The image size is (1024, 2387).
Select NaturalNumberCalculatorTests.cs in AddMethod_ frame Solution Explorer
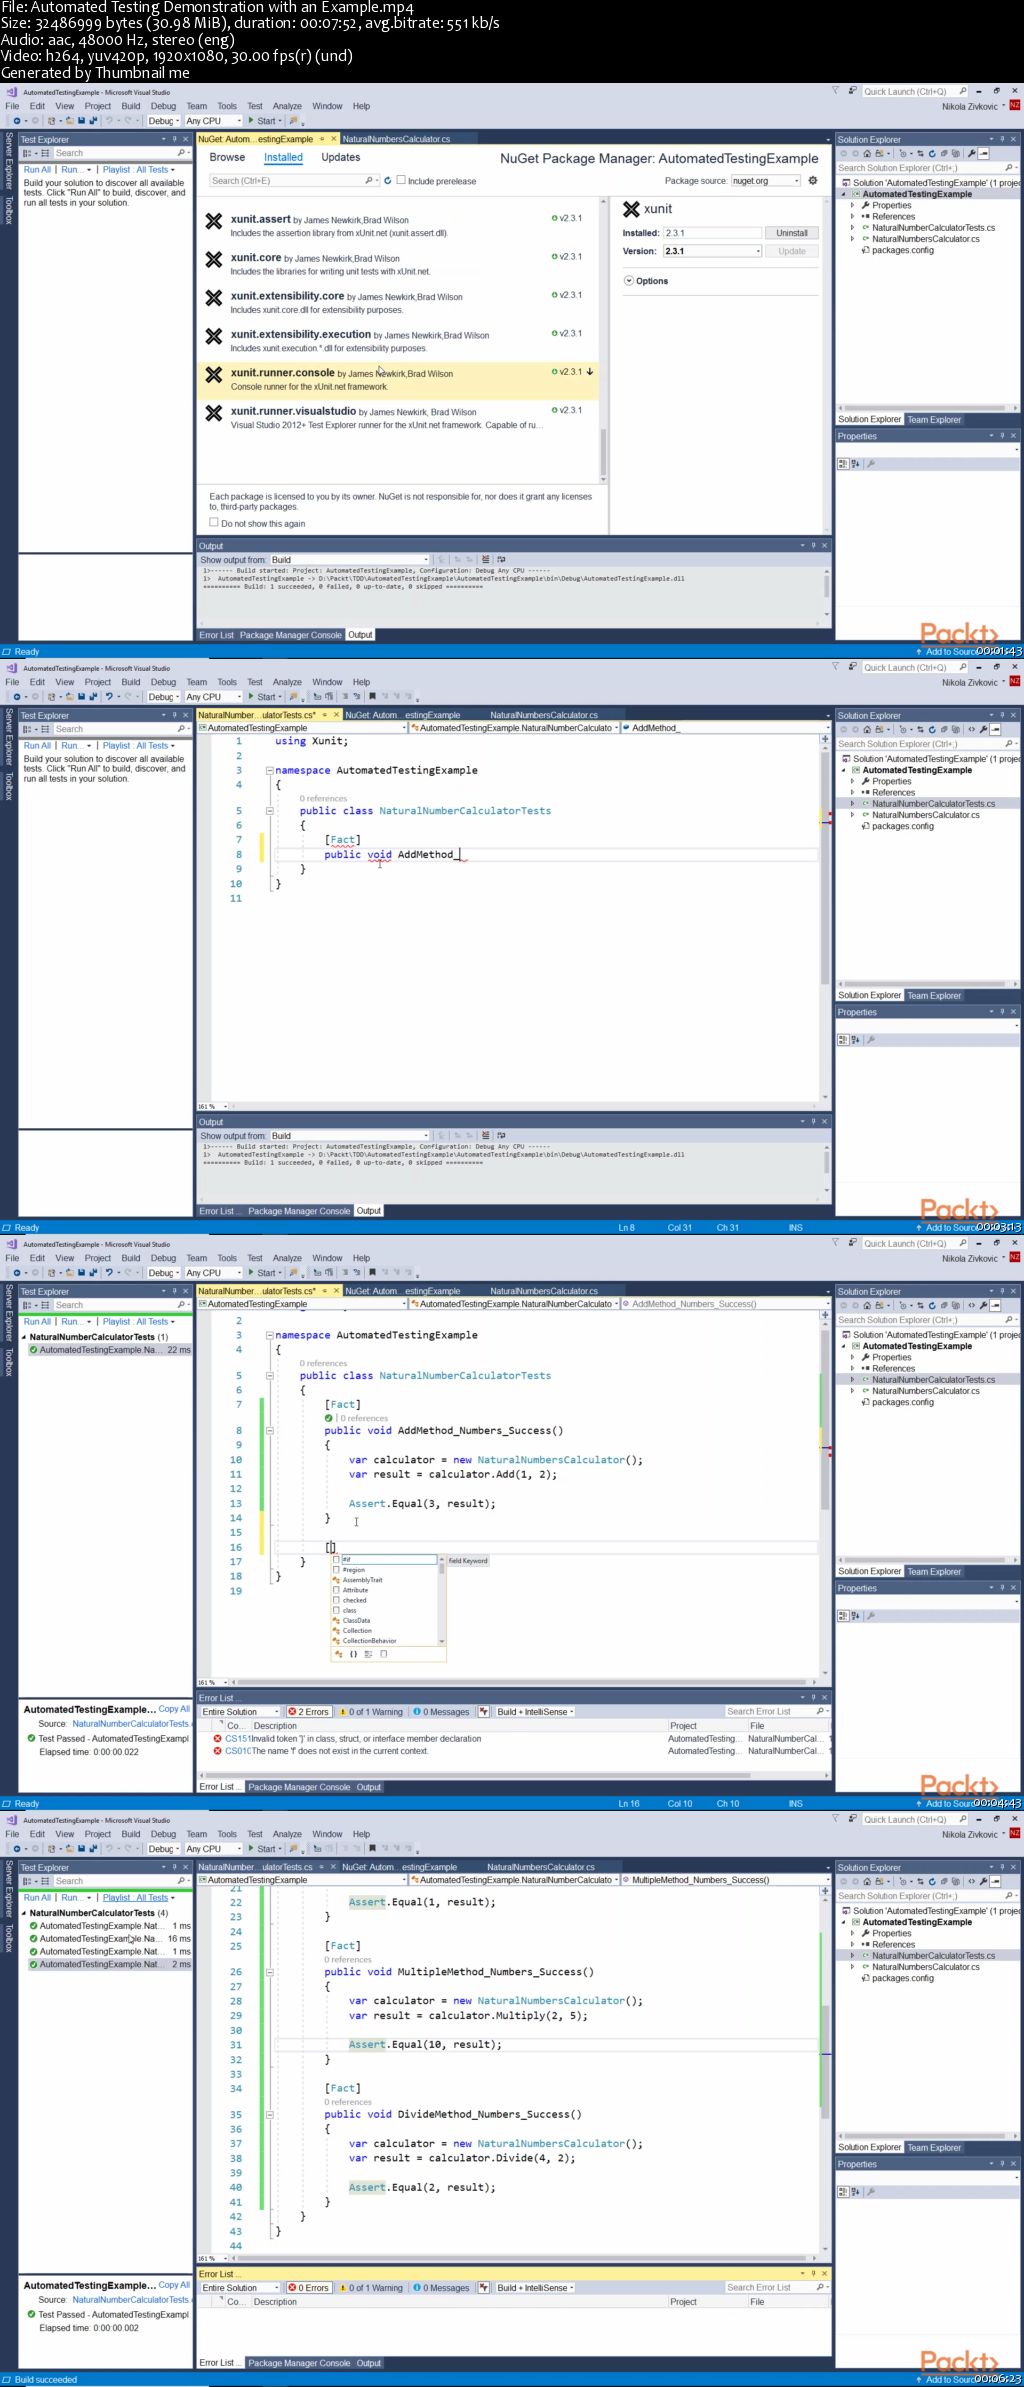[933, 804]
